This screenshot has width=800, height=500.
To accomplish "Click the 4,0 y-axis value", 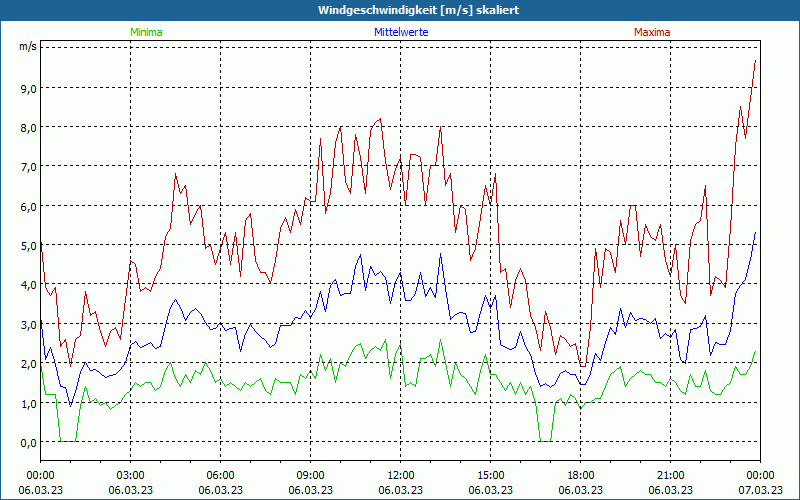I will [x=29, y=285].
